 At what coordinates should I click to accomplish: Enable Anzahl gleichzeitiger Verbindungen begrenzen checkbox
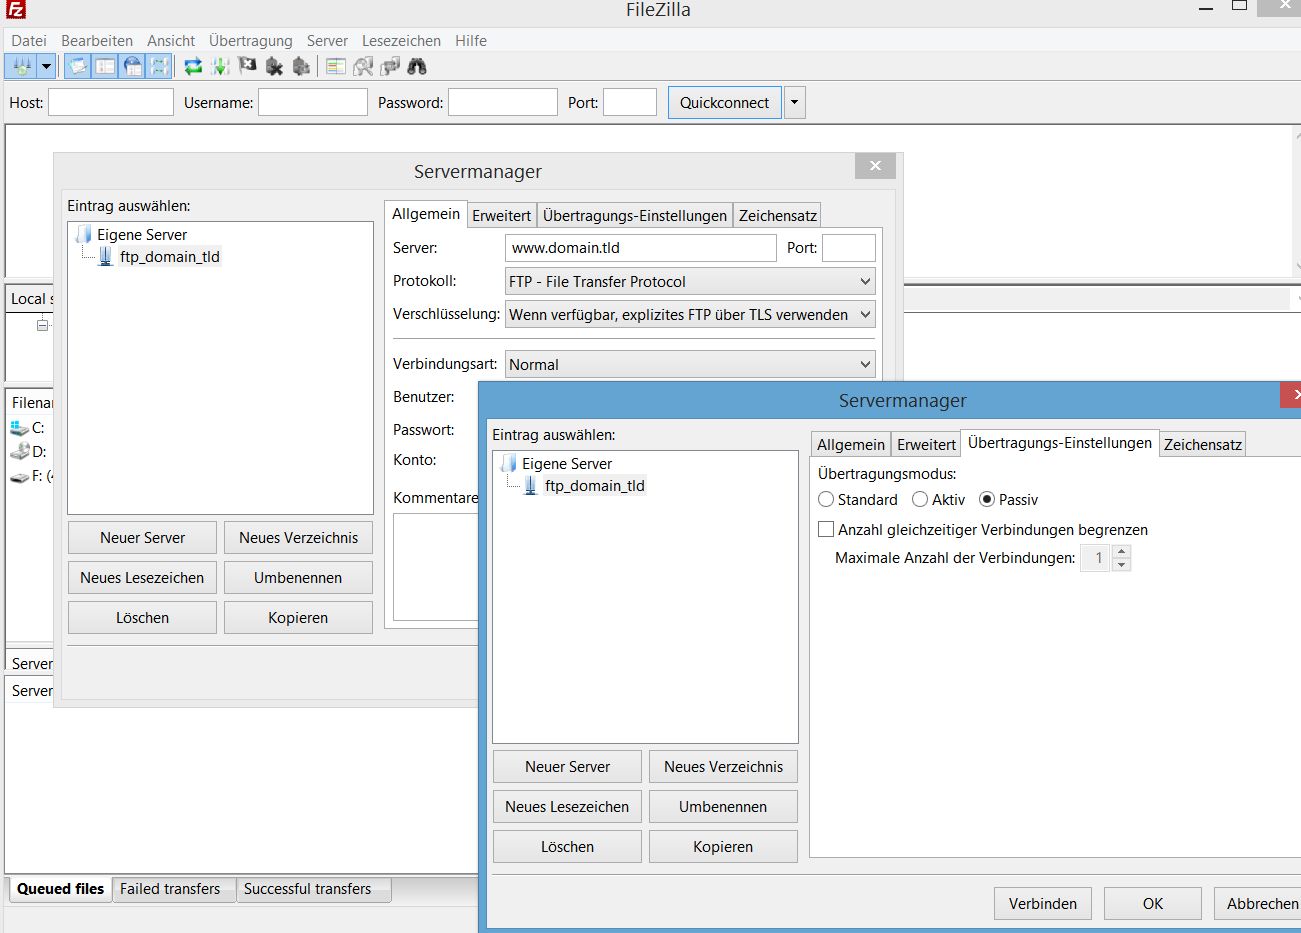(x=826, y=529)
